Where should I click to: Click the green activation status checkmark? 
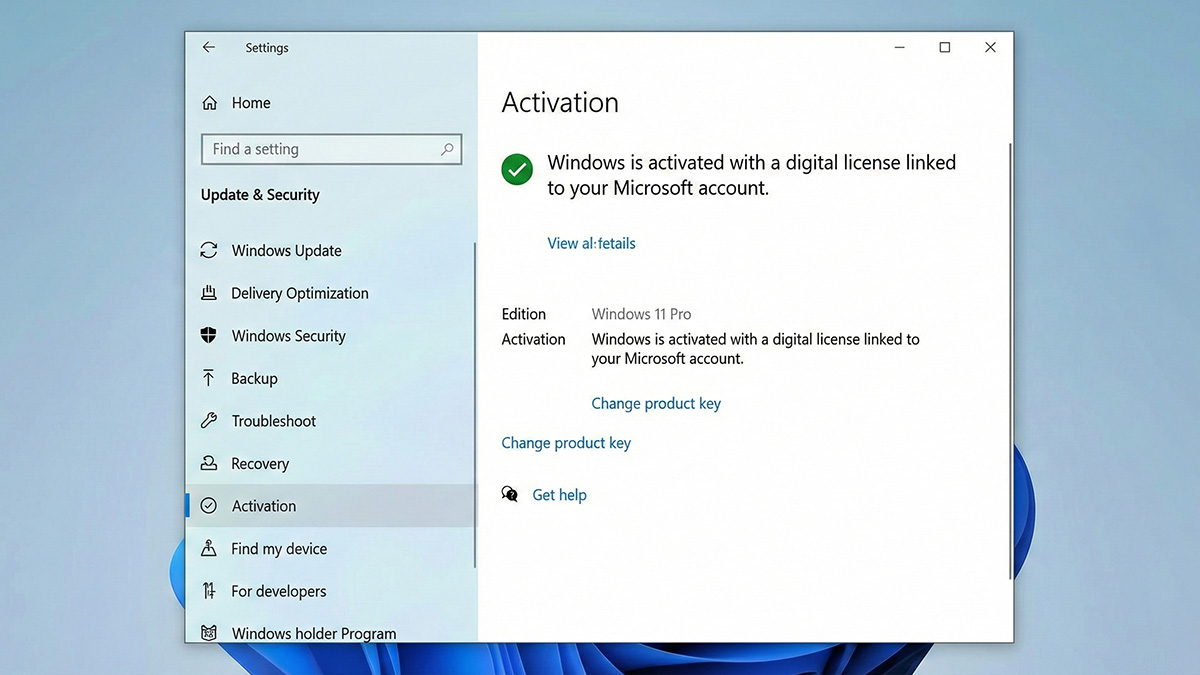coord(516,168)
